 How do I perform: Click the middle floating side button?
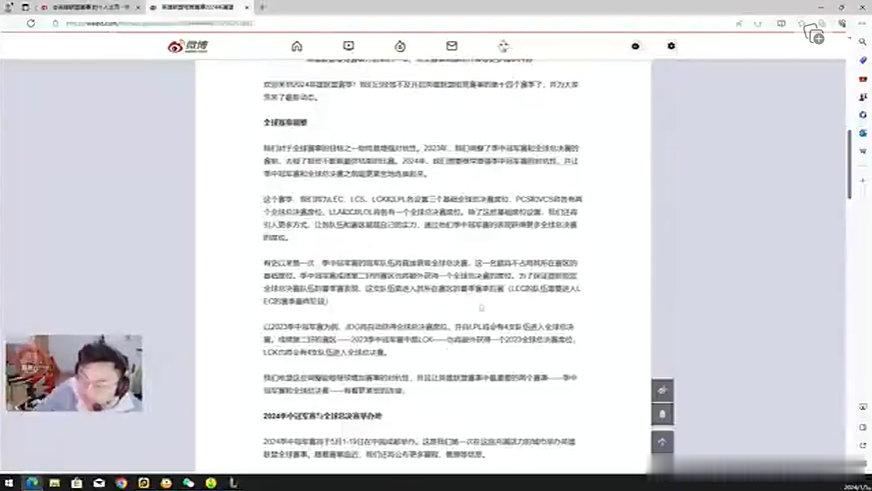click(662, 414)
